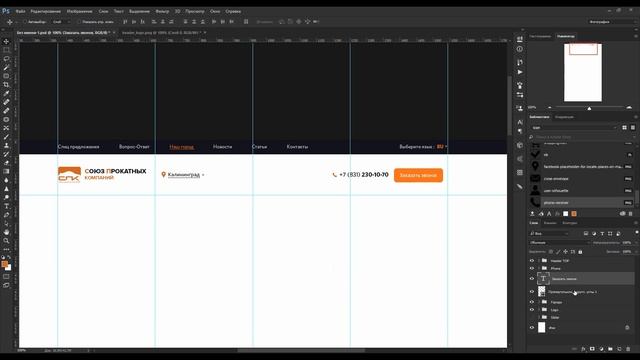Select the Eraser tool
The width and height of the screenshot is (640, 360).
(x=6, y=162)
